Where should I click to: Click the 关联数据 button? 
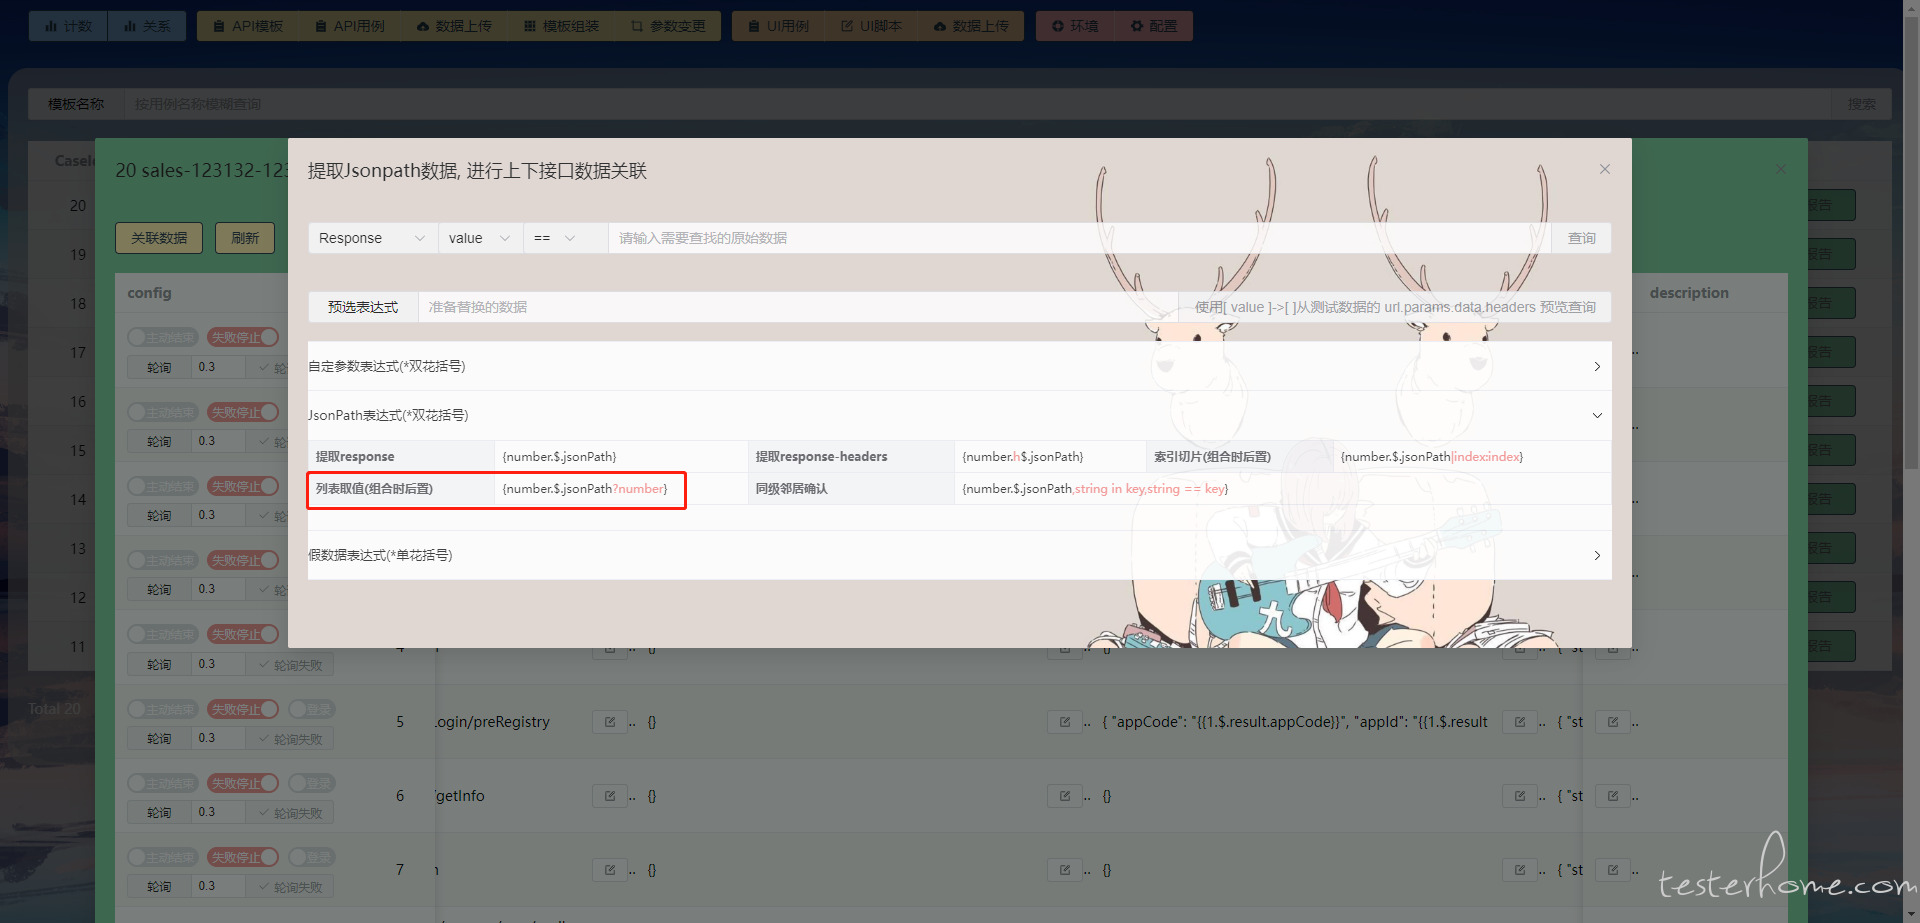click(159, 238)
